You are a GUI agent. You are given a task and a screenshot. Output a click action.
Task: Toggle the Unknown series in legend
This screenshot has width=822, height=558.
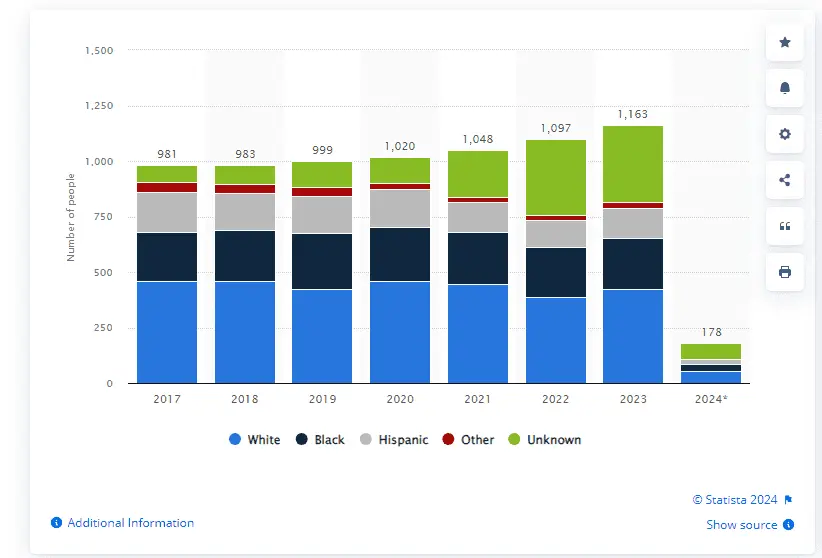[x=544, y=440]
